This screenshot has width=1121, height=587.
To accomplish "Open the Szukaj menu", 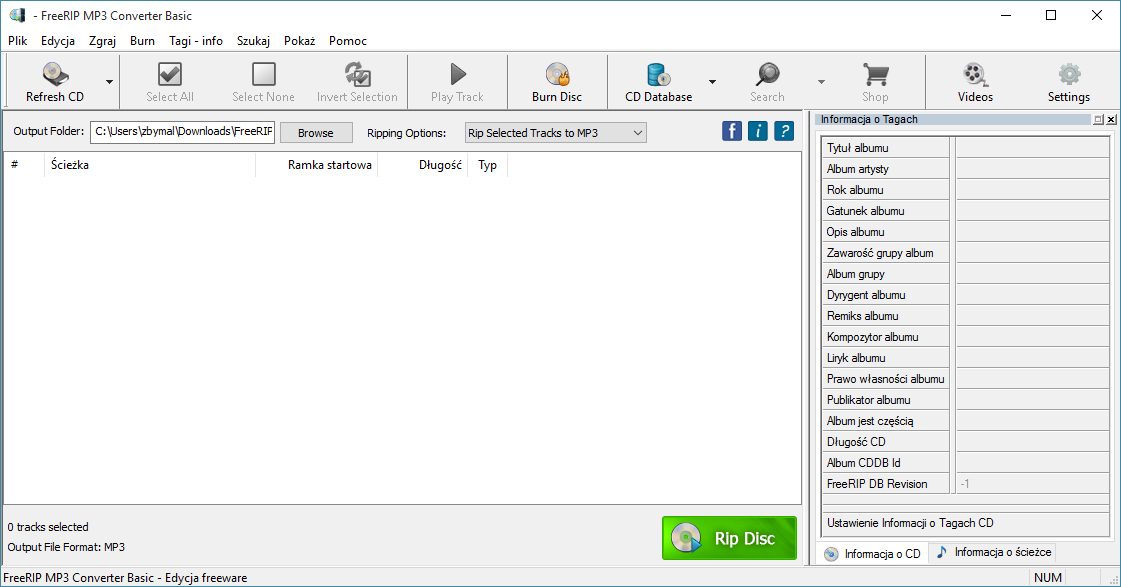I will pyautogui.click(x=253, y=41).
